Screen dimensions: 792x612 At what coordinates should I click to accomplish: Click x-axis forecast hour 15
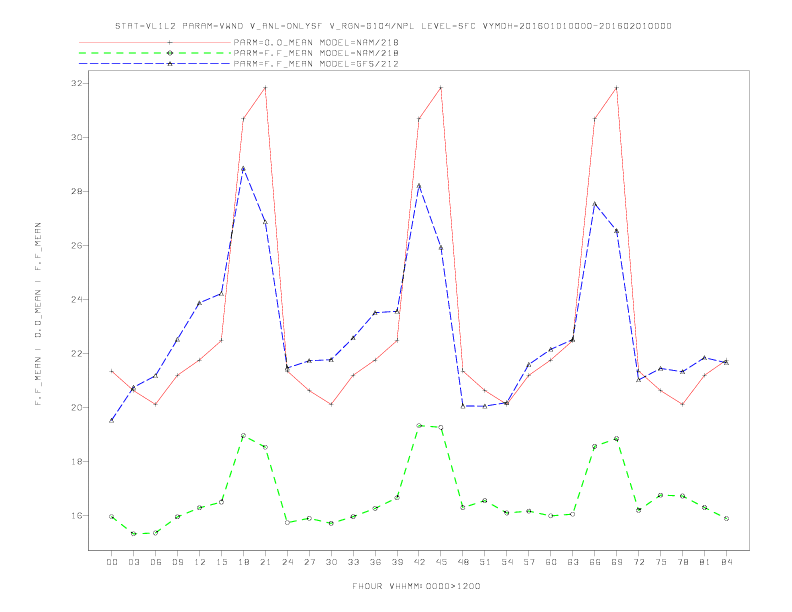[221, 562]
